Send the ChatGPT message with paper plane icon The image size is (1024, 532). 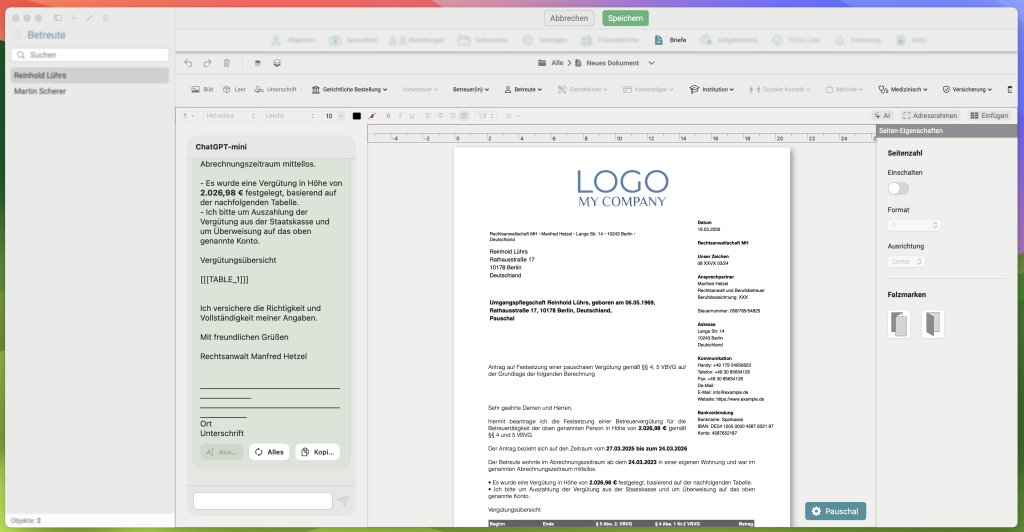pos(344,501)
